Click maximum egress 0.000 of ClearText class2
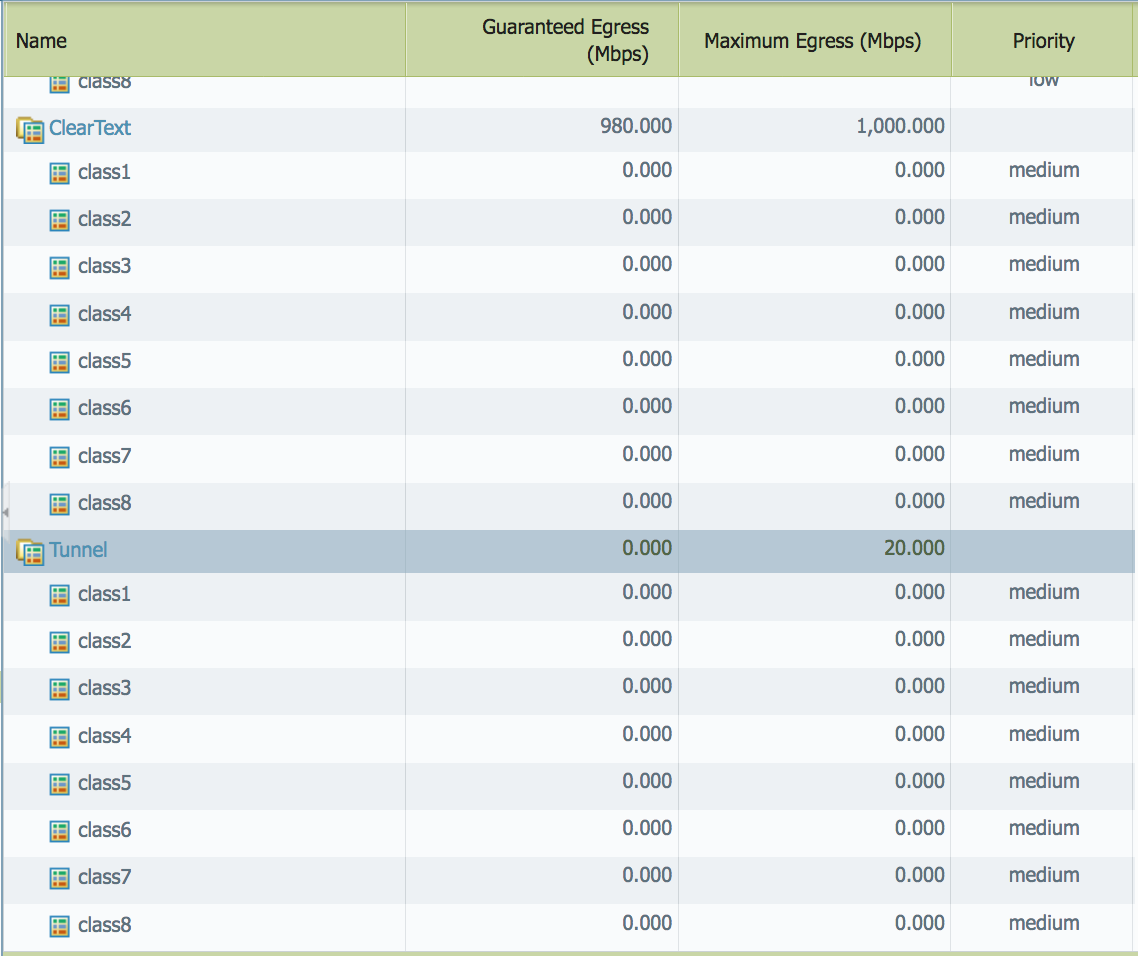 point(920,217)
